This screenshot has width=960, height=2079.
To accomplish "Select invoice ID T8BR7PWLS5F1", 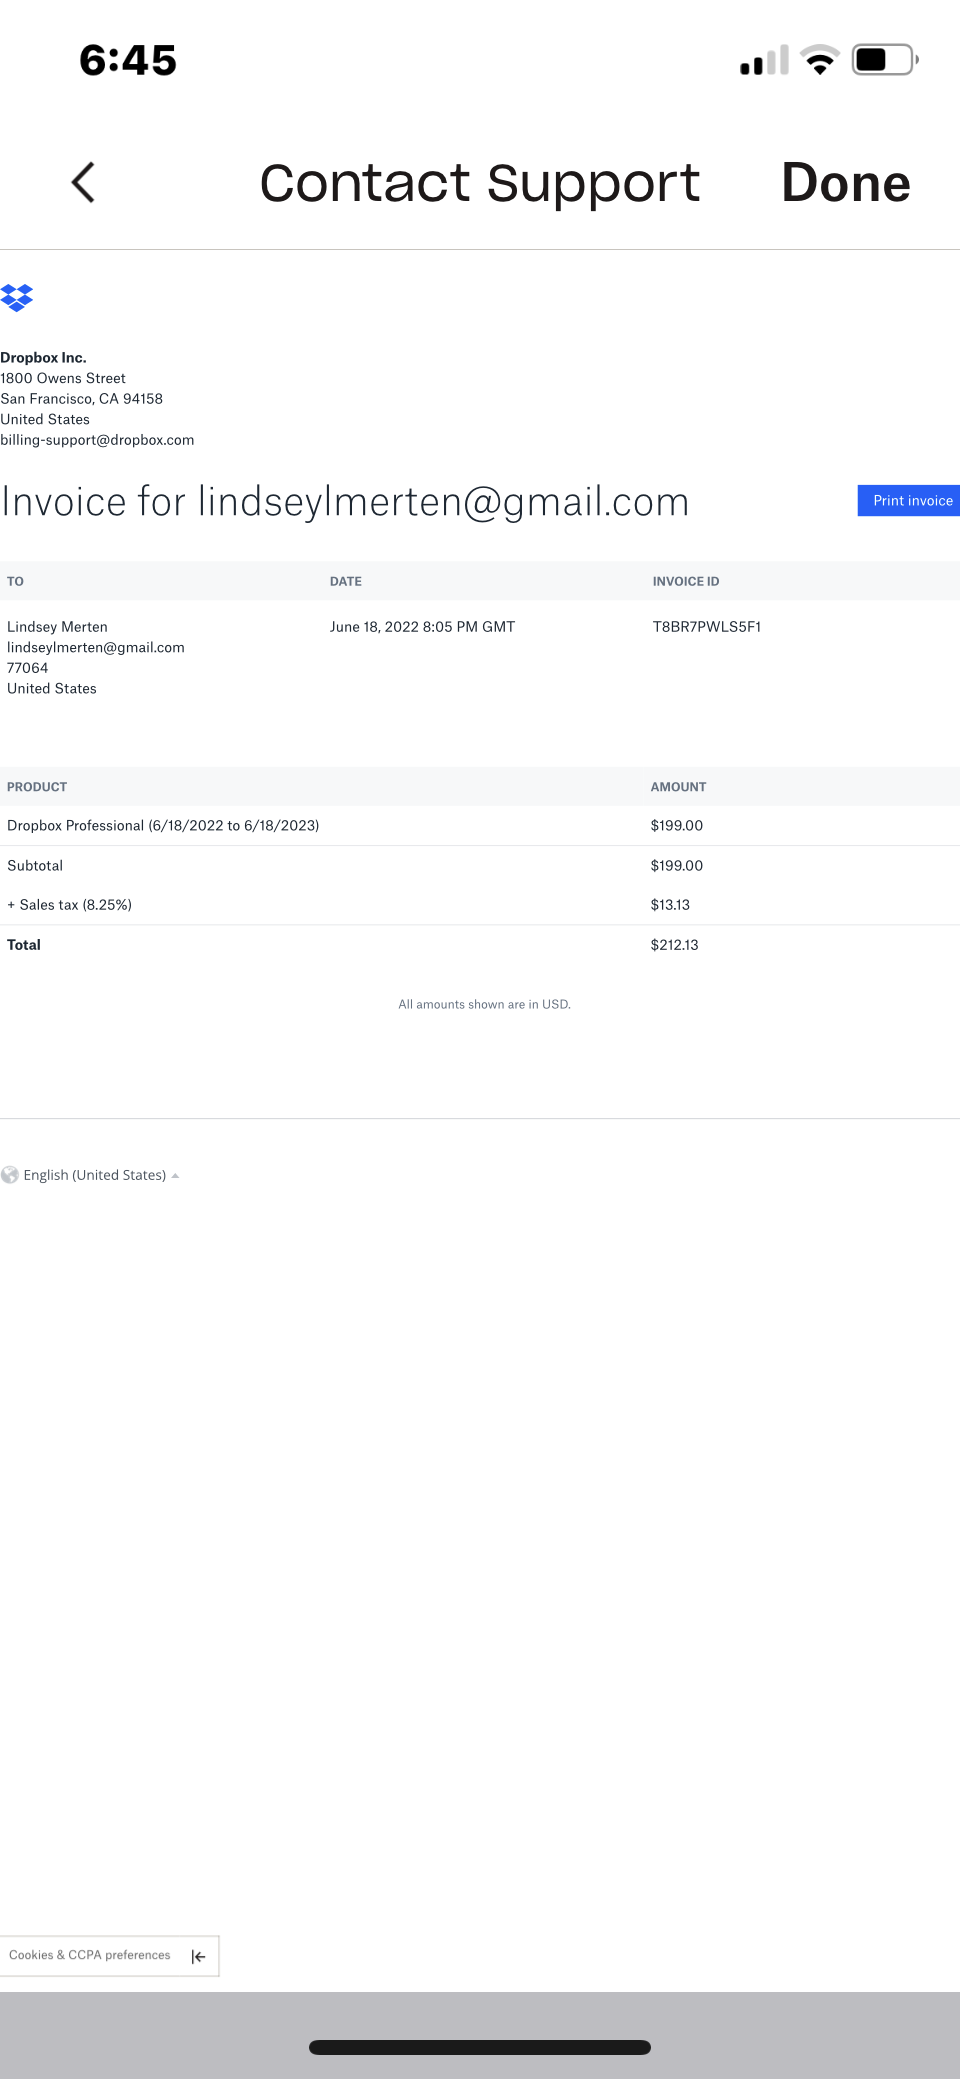I will tap(707, 627).
